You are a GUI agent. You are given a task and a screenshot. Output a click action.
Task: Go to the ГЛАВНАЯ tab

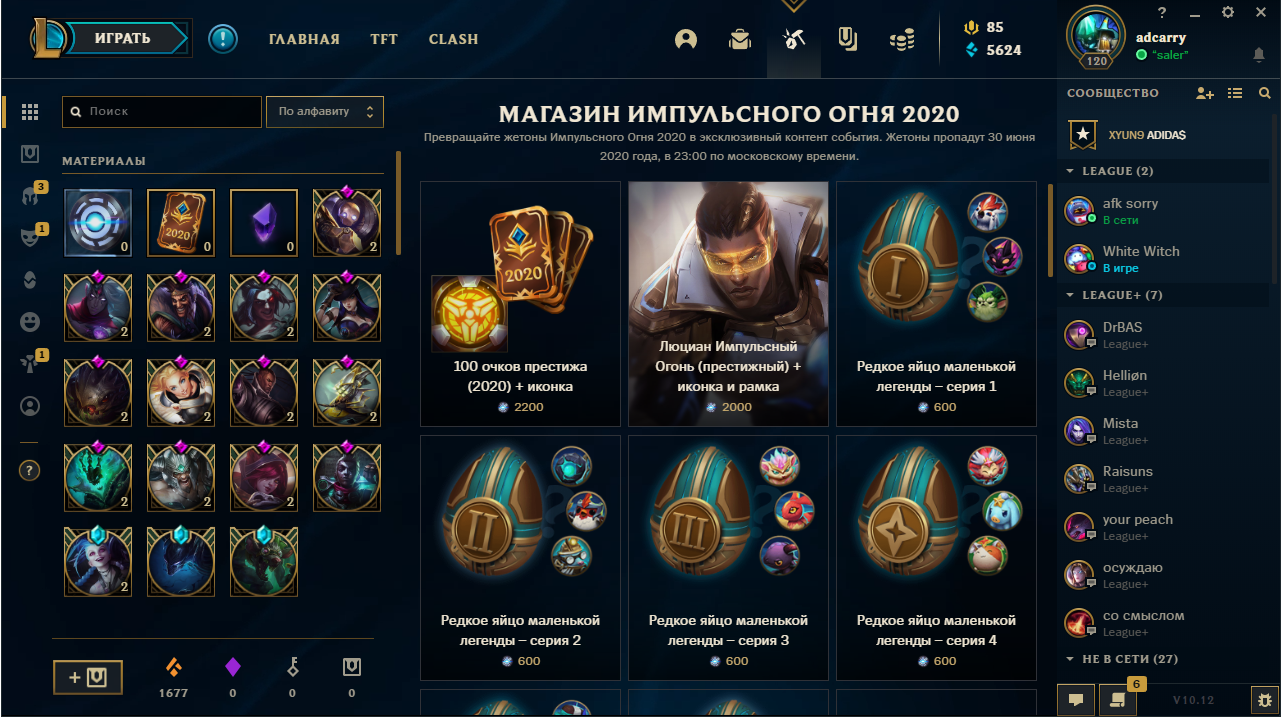[304, 39]
